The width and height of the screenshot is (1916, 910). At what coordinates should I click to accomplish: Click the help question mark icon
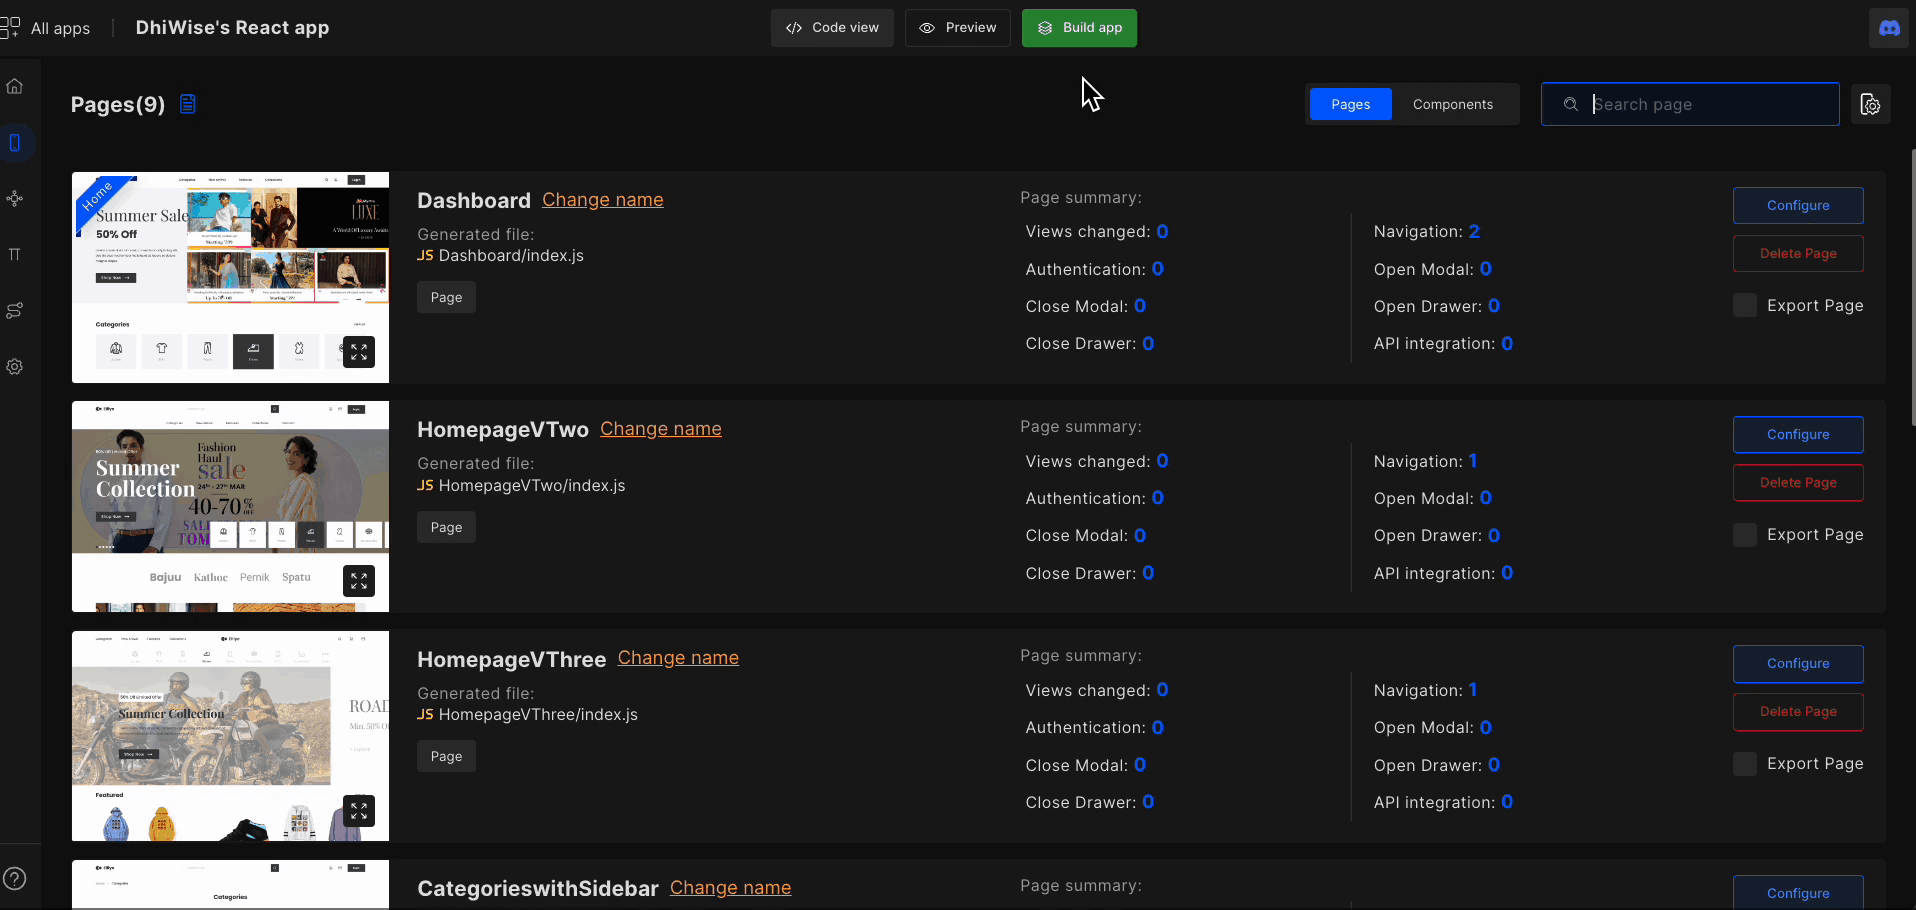click(x=15, y=879)
